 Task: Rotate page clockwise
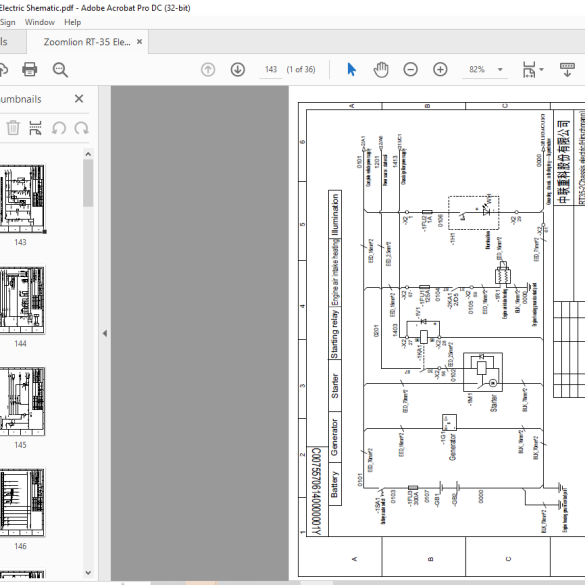[81, 128]
